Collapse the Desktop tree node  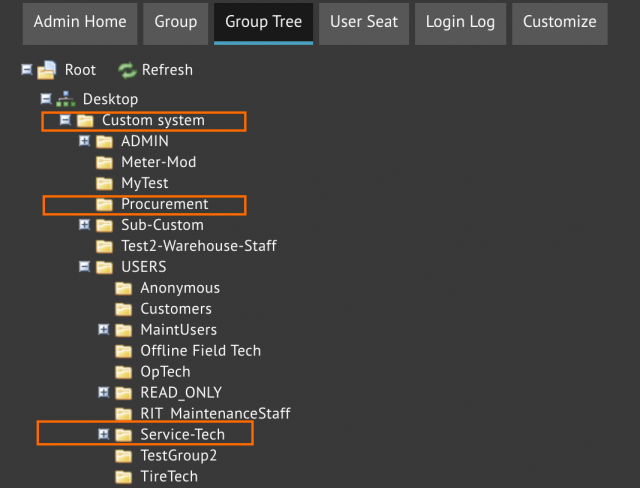[x=46, y=99]
